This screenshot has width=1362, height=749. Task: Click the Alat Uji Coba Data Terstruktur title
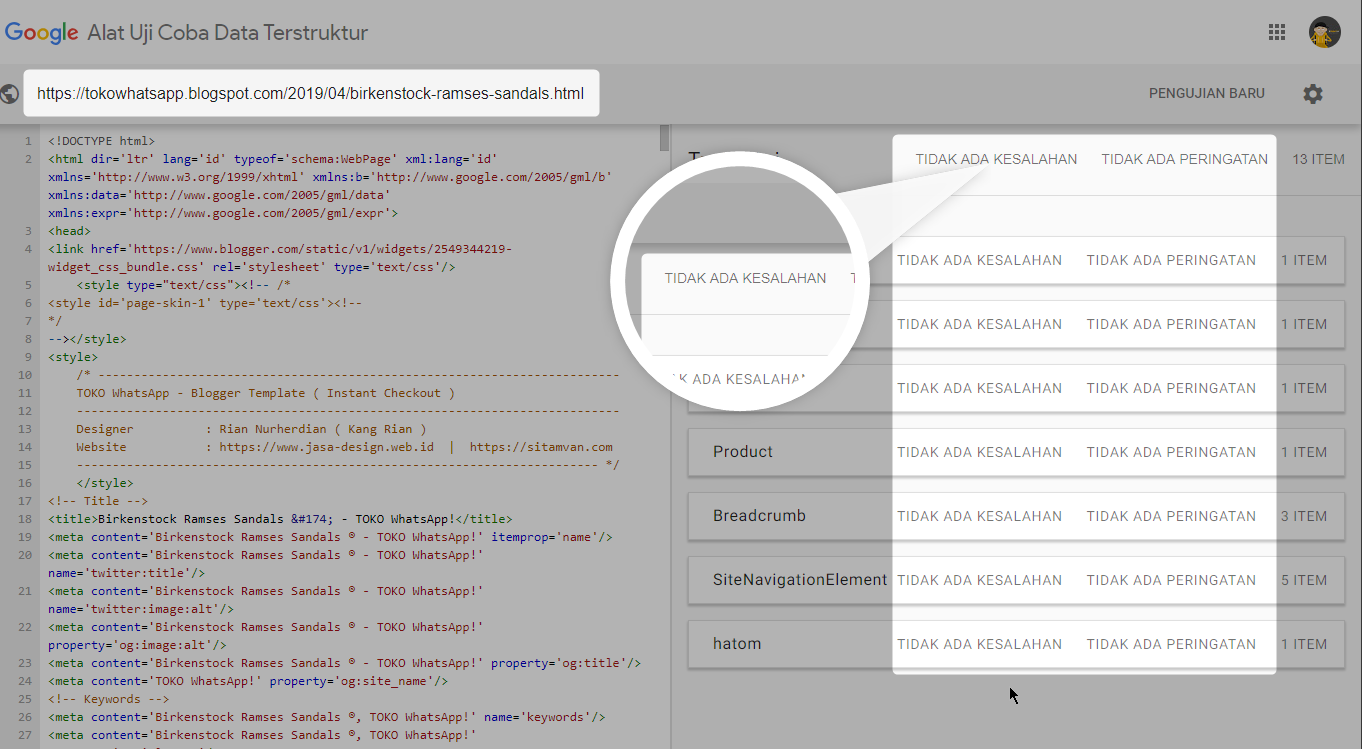coord(228,33)
